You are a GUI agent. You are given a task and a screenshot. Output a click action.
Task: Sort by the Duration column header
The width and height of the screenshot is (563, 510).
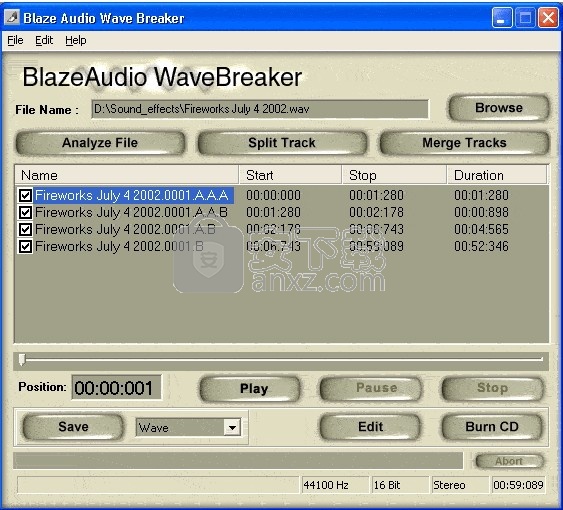point(497,175)
